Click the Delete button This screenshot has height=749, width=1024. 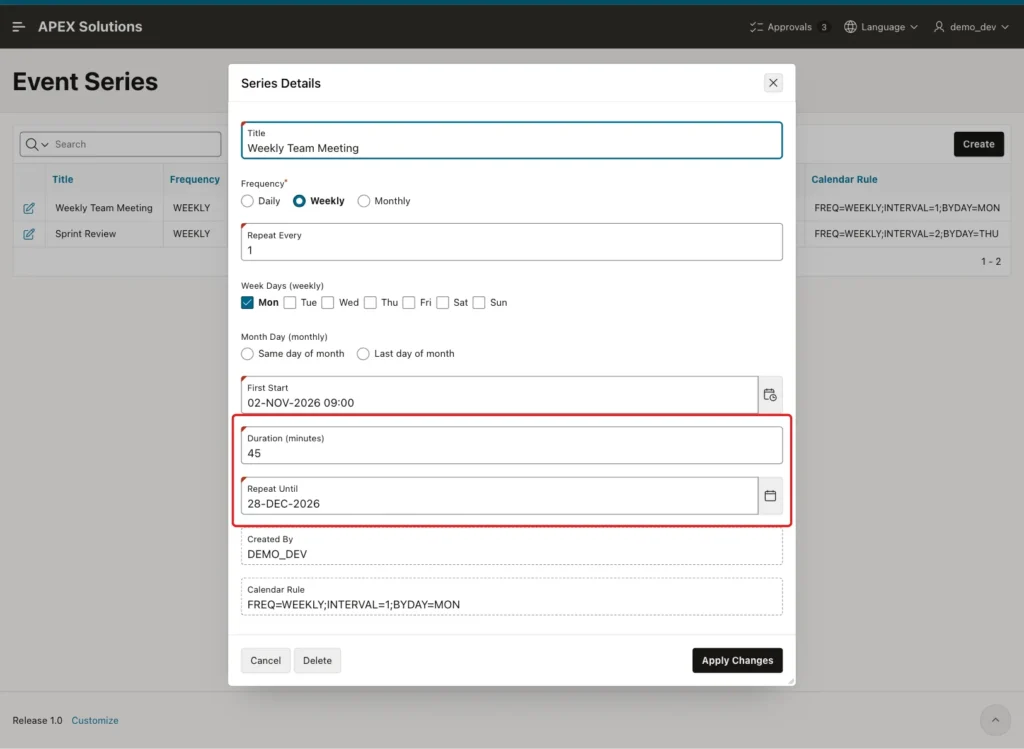click(x=317, y=660)
